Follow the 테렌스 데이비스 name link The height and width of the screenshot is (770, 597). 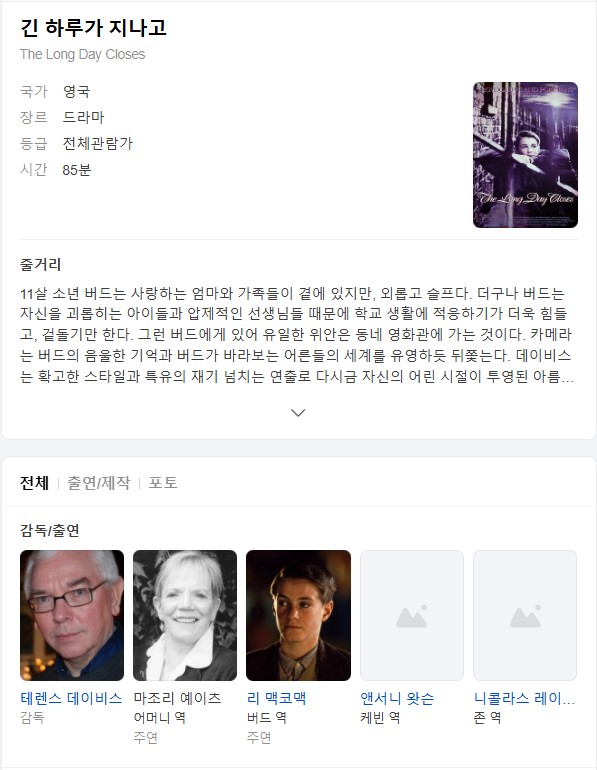tap(71, 698)
